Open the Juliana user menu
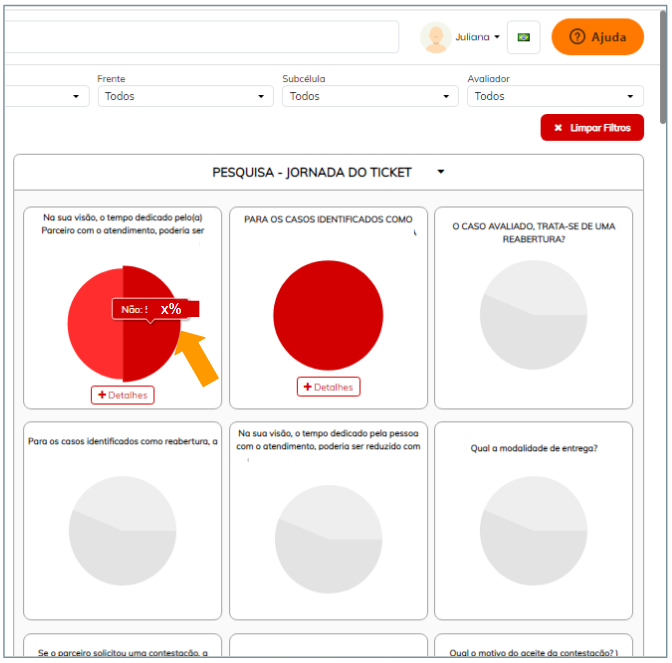Screen dimensions: 672x663 tap(477, 37)
